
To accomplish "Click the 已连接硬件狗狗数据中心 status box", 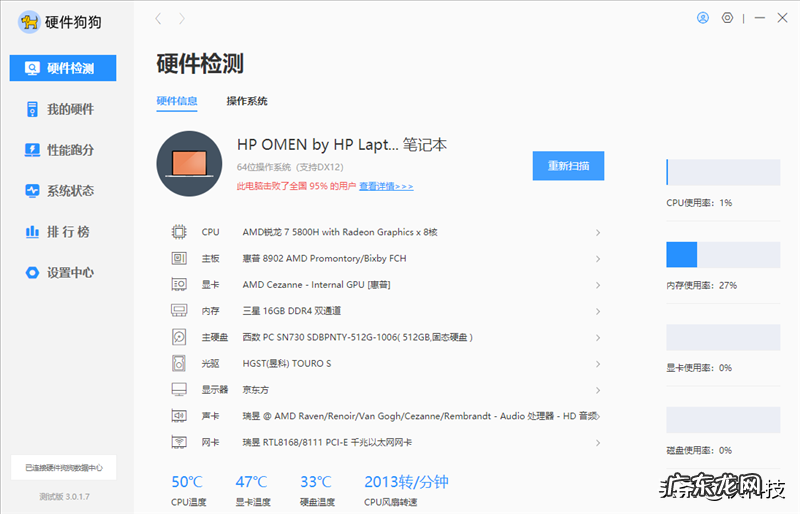I will point(64,468).
